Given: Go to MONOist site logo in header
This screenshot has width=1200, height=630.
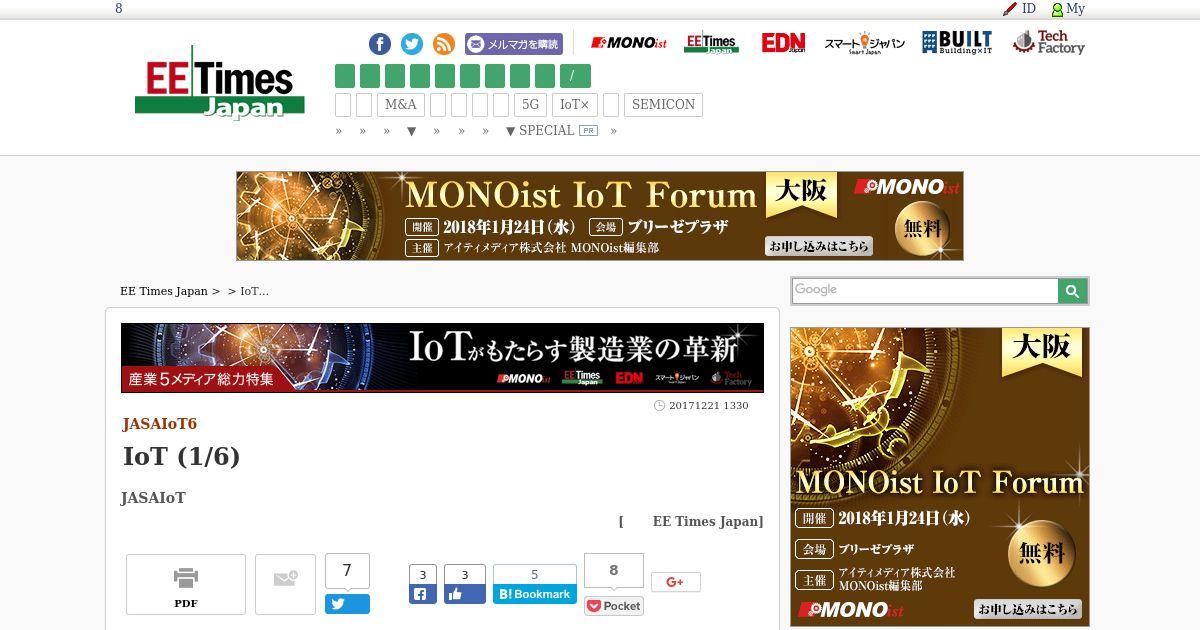Looking at the screenshot, I should 629,43.
